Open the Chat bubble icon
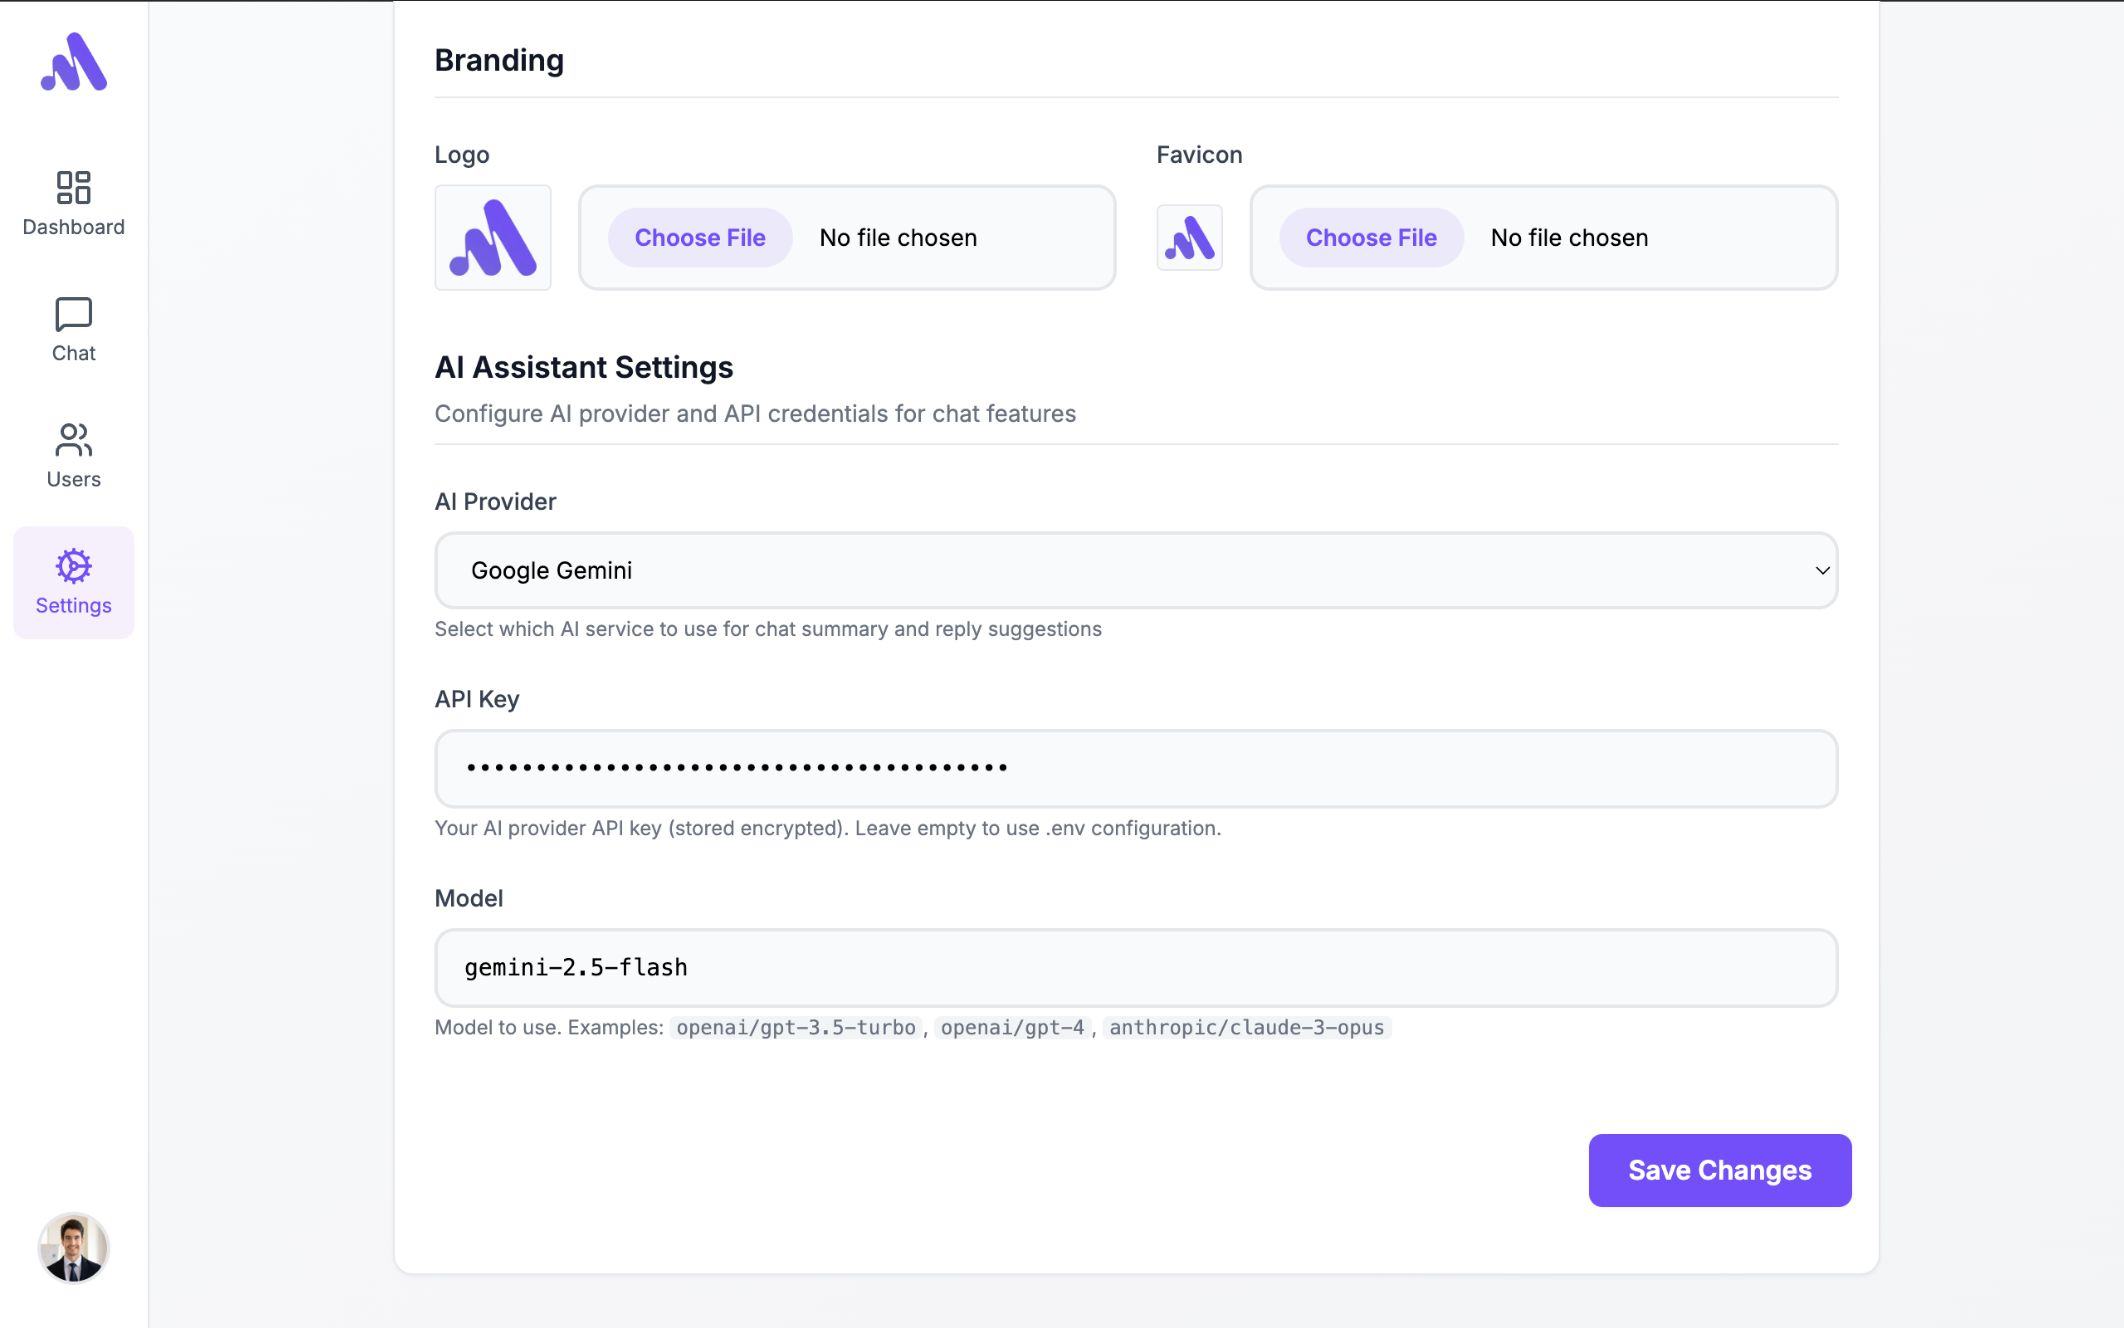The height and width of the screenshot is (1328, 2124). (73, 314)
